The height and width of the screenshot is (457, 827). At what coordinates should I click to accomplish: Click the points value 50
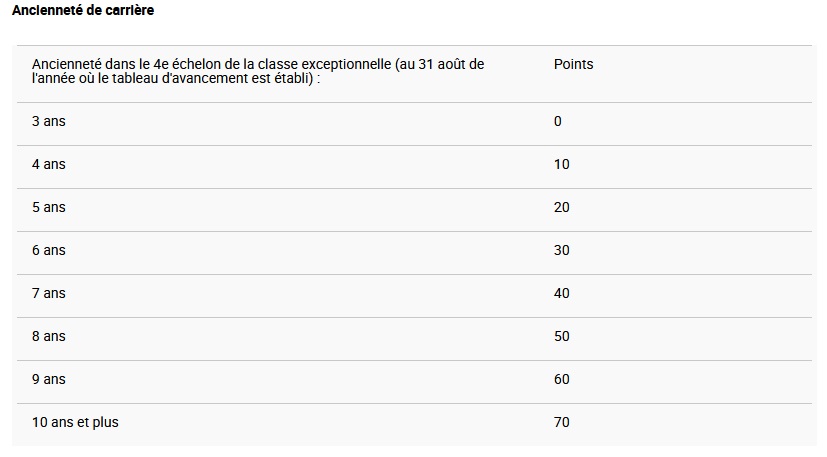561,336
